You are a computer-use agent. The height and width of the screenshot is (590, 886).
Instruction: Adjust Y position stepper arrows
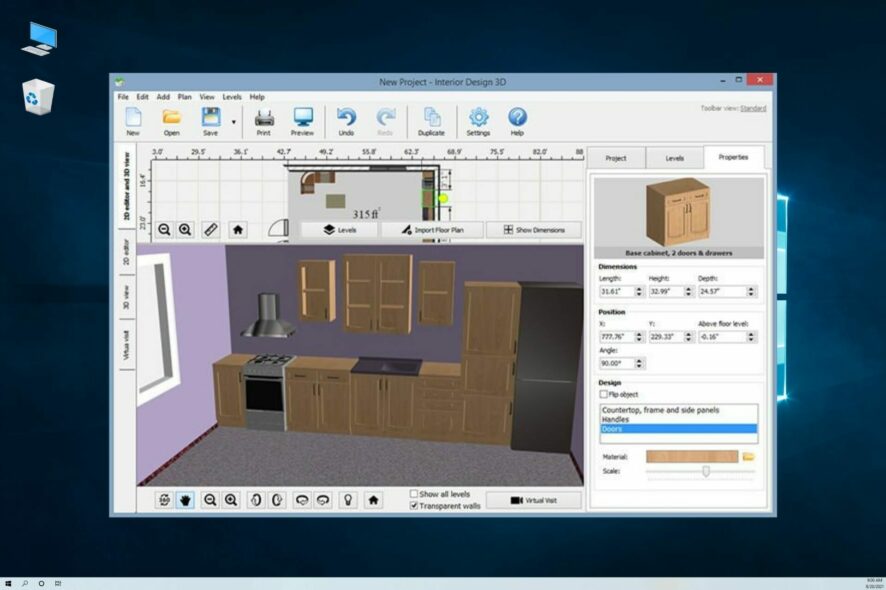click(688, 337)
